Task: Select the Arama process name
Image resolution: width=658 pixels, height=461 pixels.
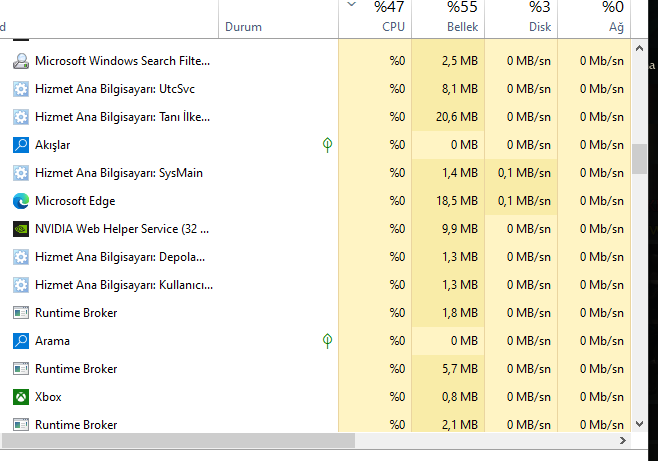Action: pos(52,341)
